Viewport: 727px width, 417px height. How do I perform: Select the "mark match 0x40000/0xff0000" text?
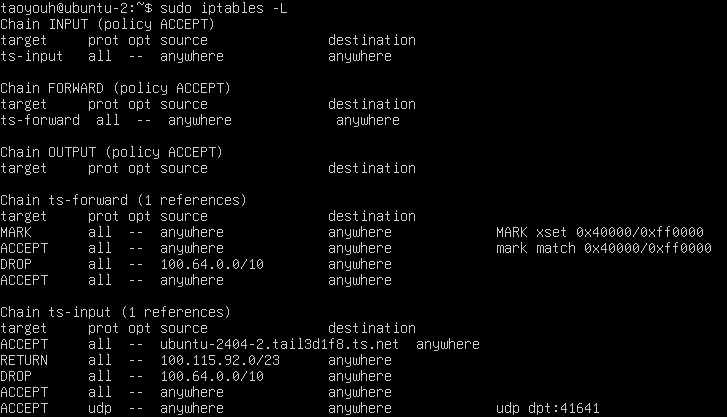pyautogui.click(x=604, y=248)
